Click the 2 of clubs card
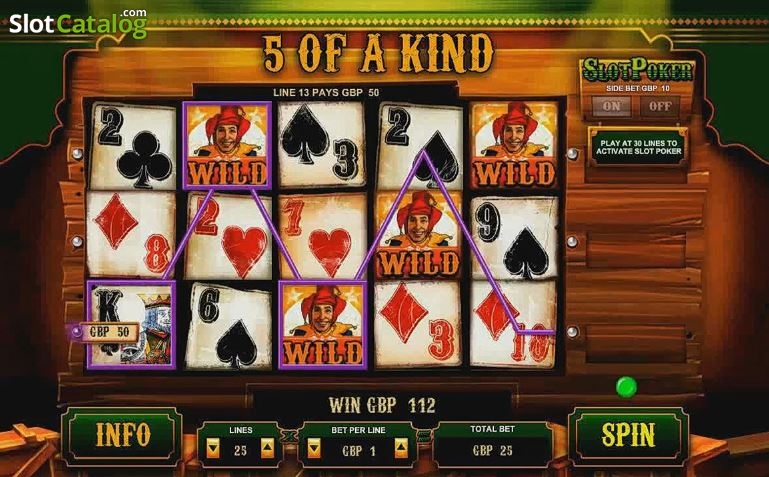 132,147
